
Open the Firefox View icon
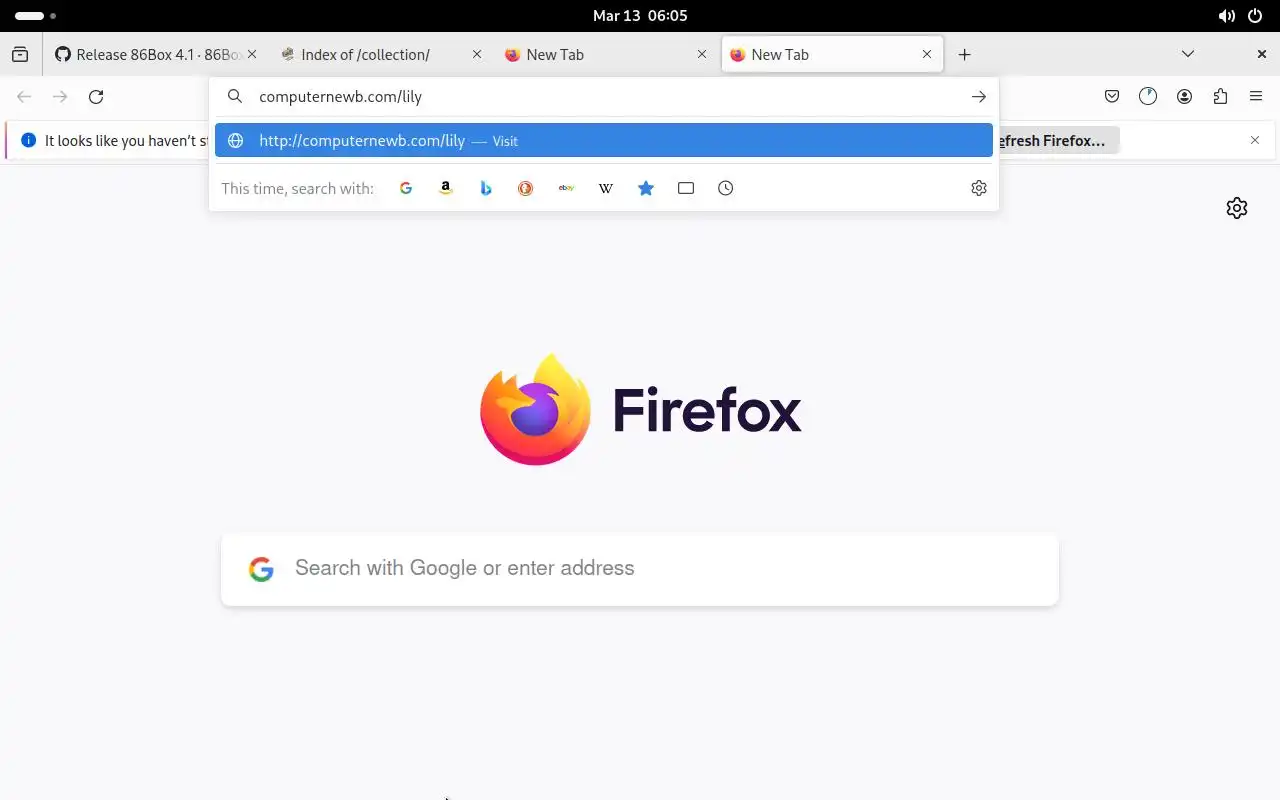pyautogui.click(x=20, y=55)
